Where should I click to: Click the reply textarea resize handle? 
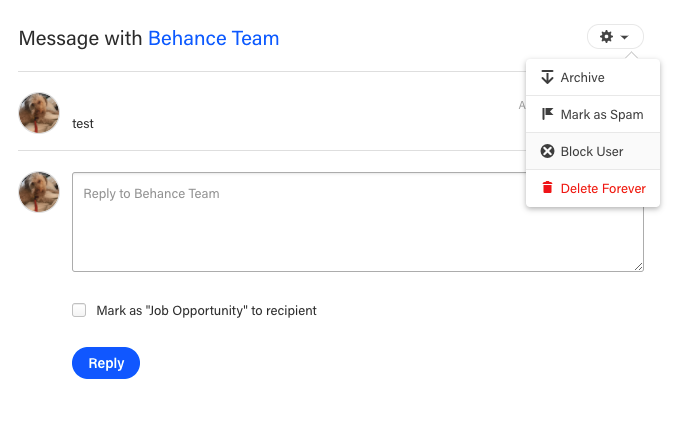click(639, 267)
